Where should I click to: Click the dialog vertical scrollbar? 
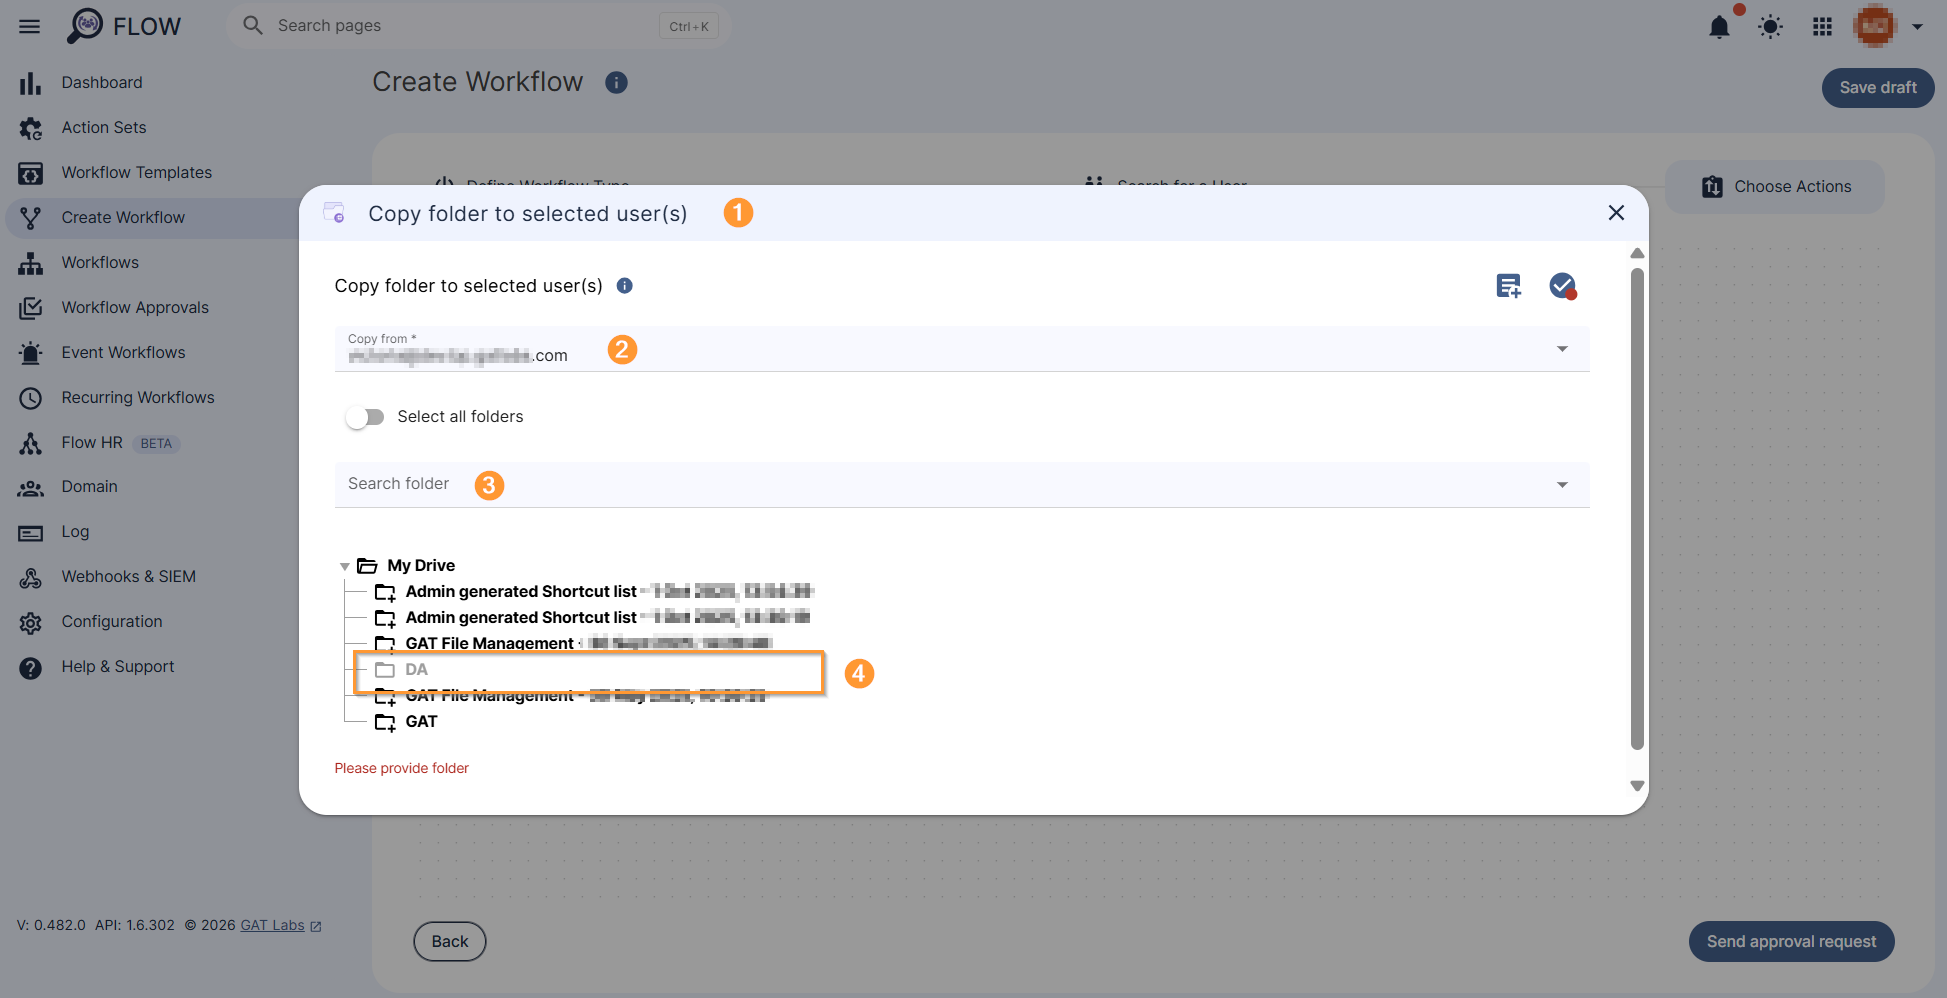point(1637,508)
